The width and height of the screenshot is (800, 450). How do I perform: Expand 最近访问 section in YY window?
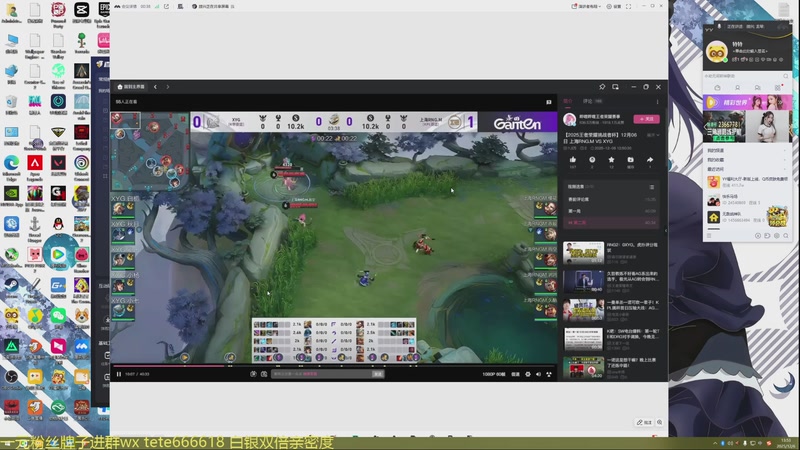[747, 169]
